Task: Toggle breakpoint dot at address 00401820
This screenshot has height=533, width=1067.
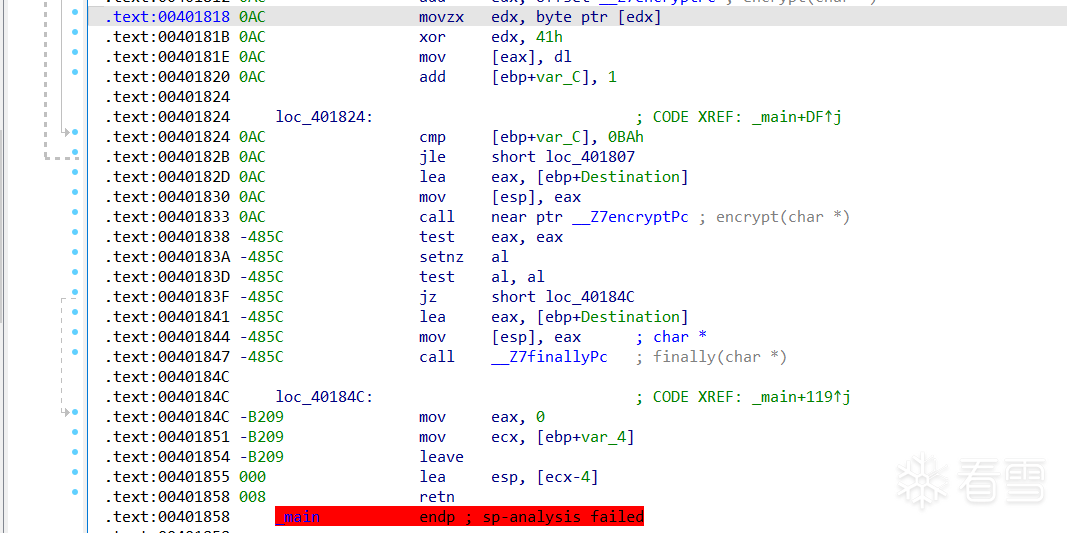Action: click(75, 71)
